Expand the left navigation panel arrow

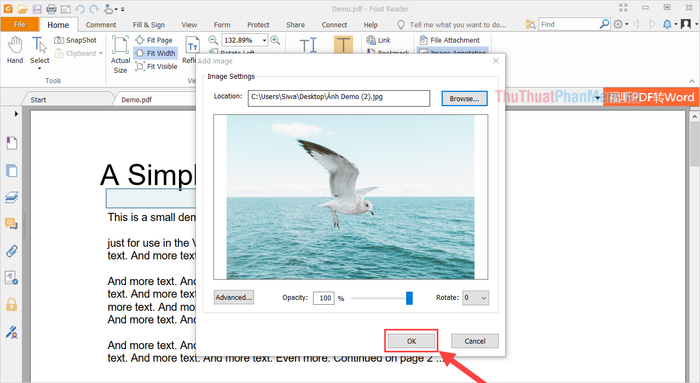point(16,114)
